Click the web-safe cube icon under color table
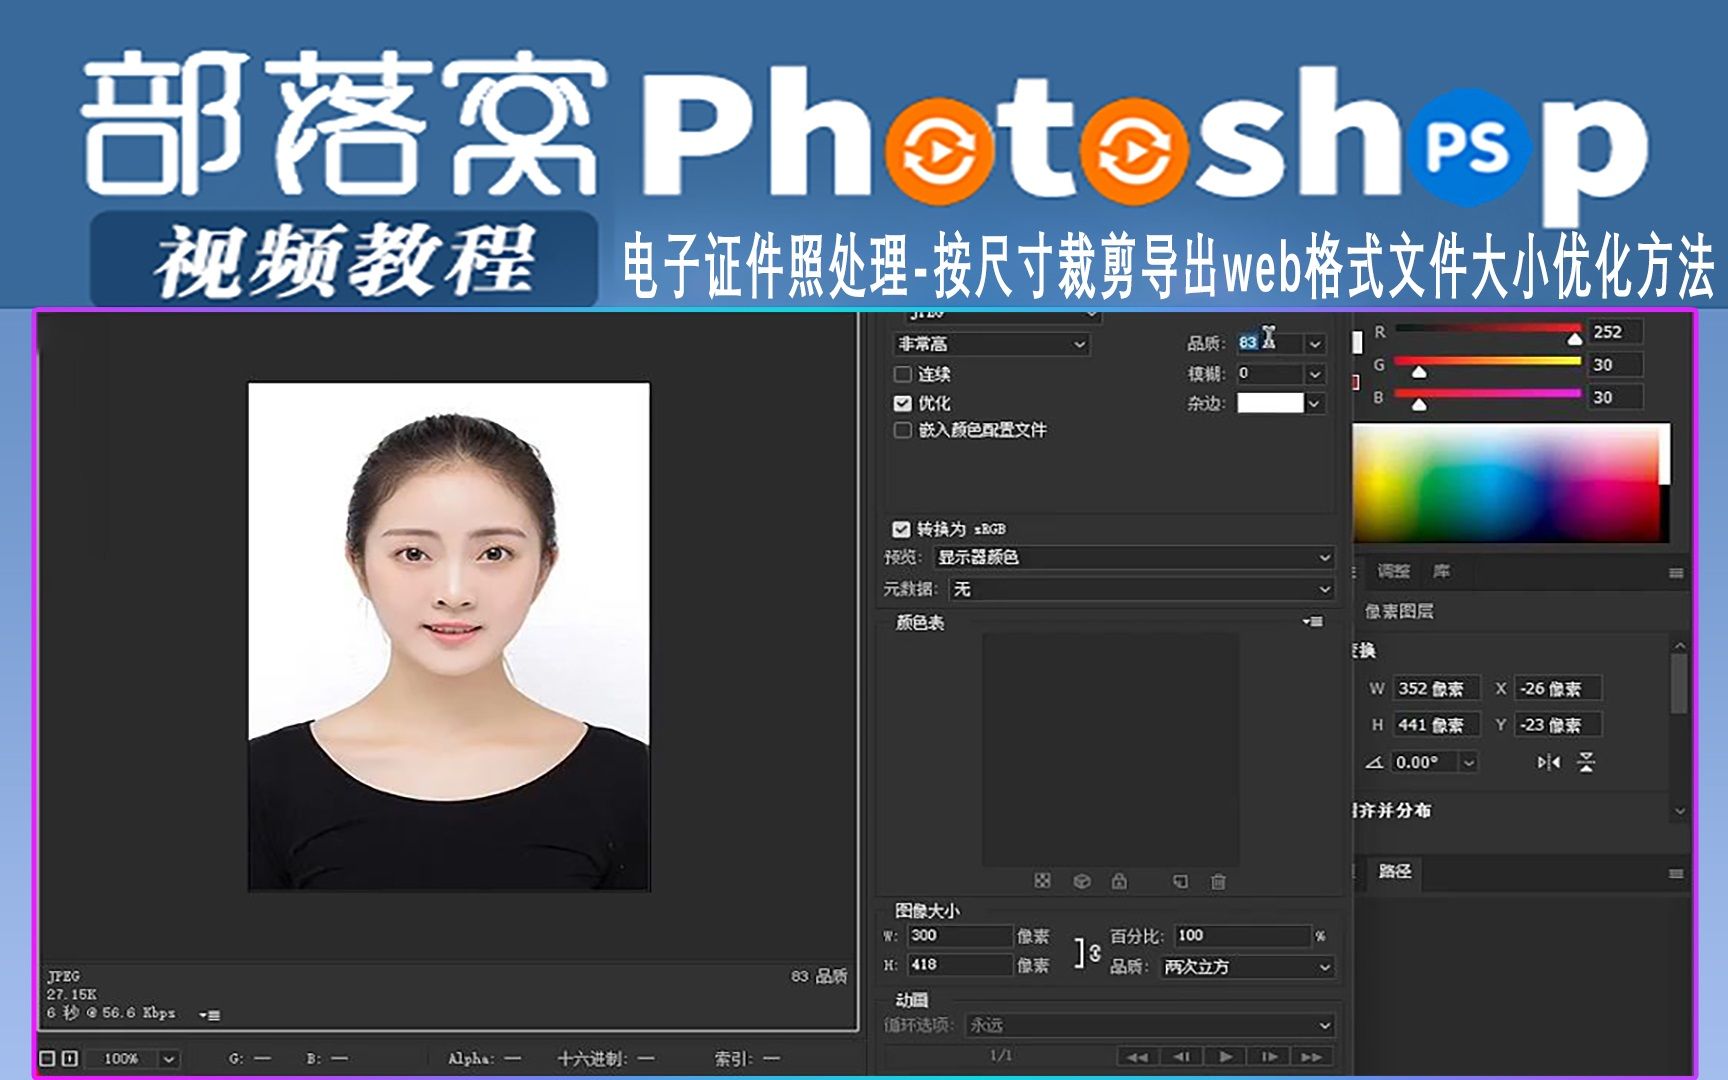The width and height of the screenshot is (1728, 1080). pyautogui.click(x=1082, y=881)
